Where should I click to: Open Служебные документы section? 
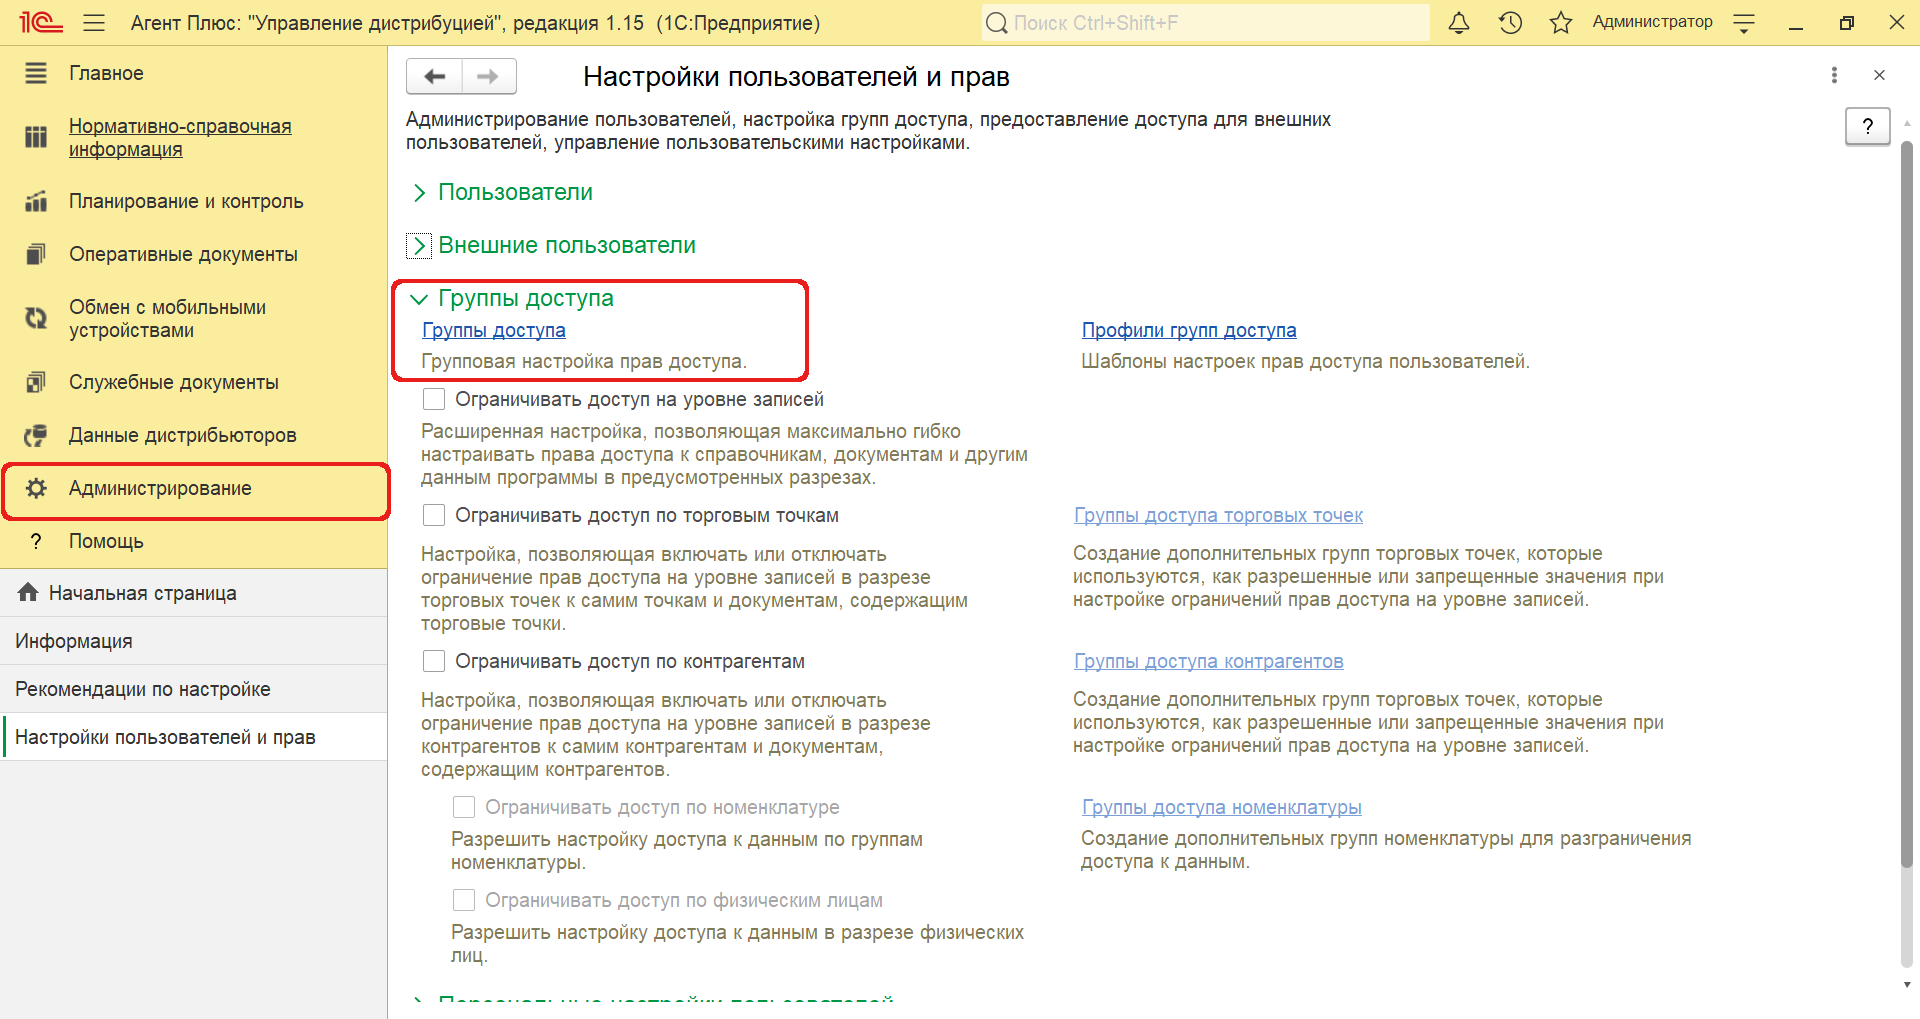click(174, 382)
